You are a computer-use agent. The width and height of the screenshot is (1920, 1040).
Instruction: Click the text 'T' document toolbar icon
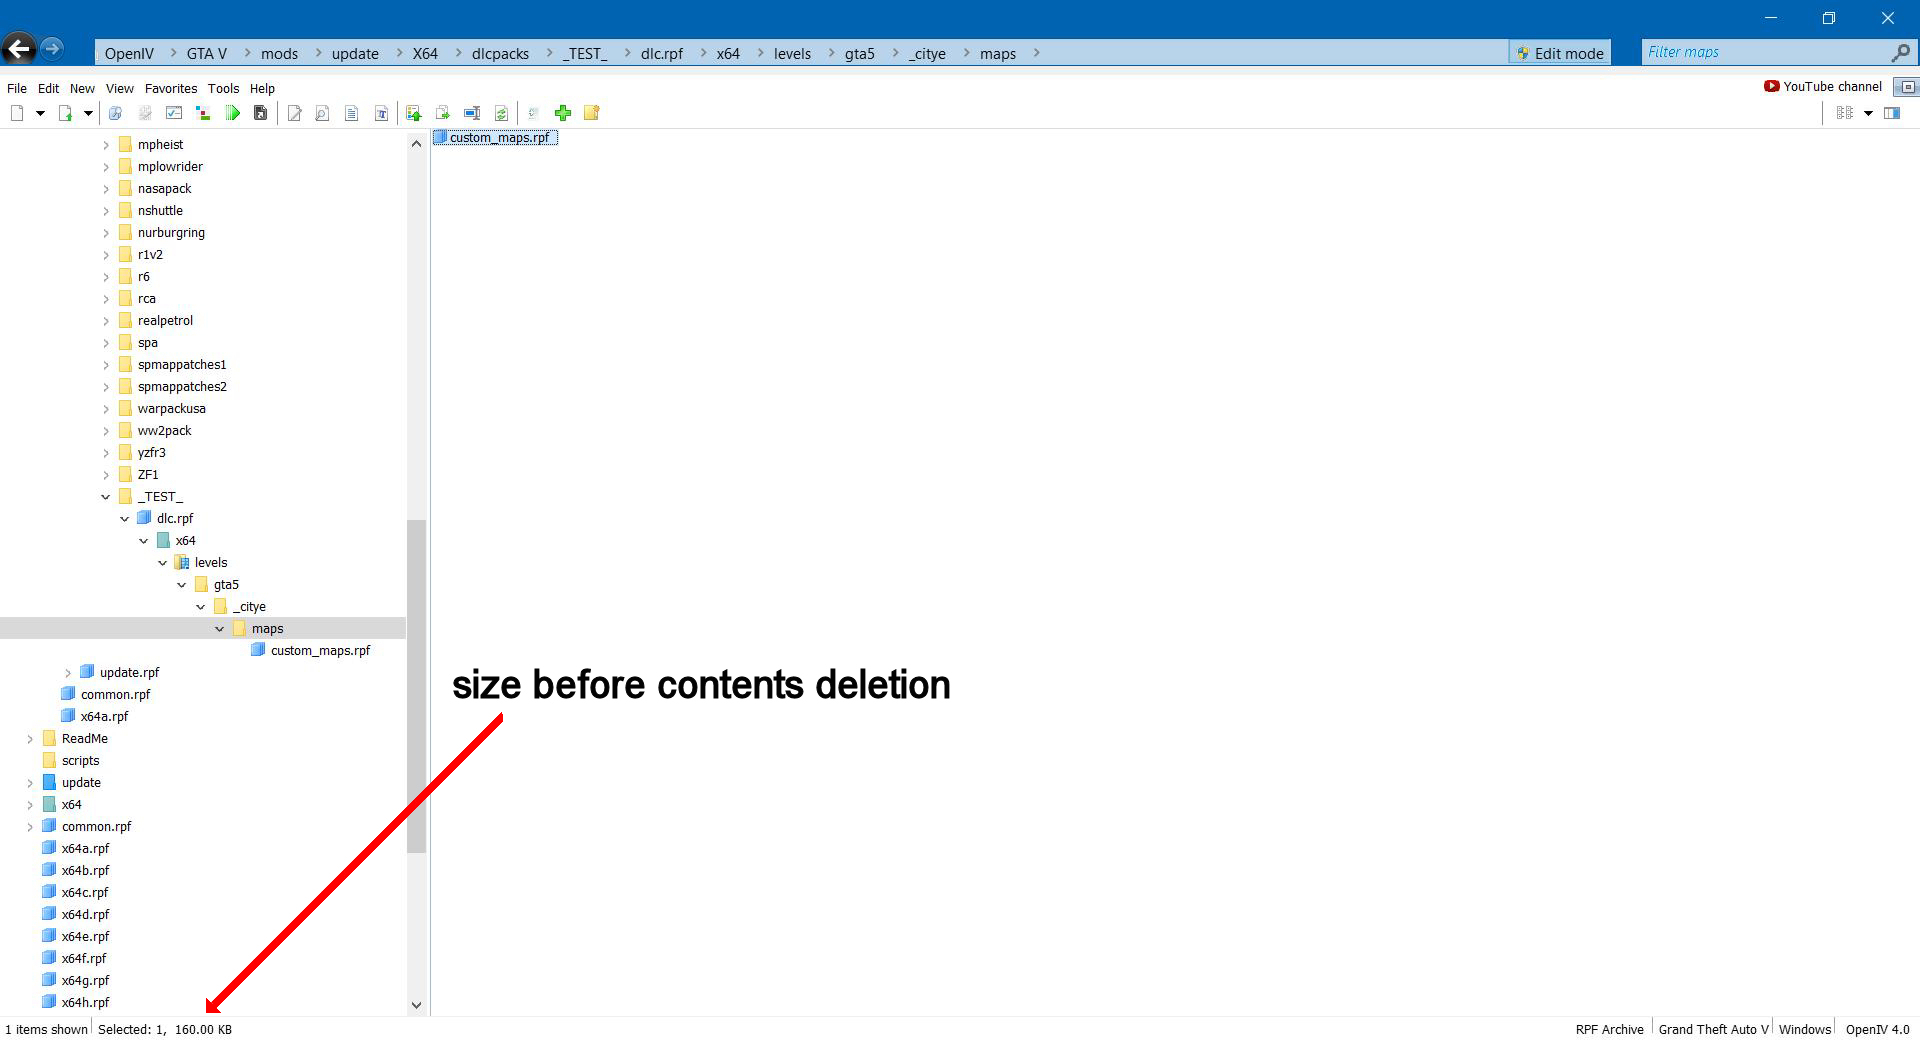coord(381,113)
